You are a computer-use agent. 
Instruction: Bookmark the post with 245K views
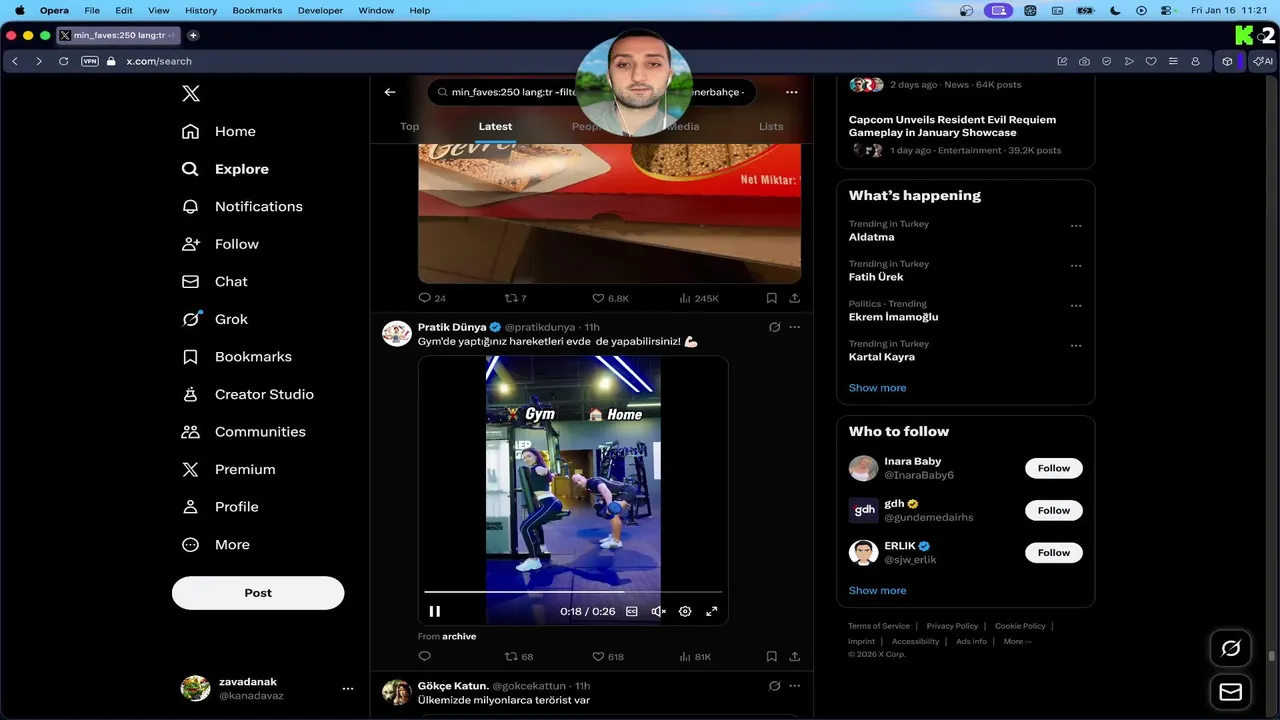pos(772,298)
